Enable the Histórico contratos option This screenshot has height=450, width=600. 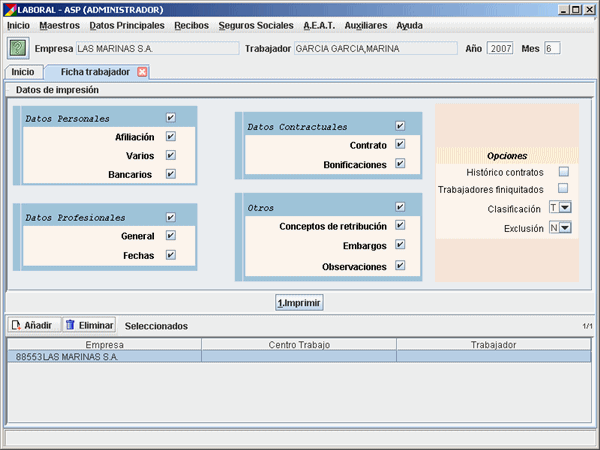[x=563, y=171]
